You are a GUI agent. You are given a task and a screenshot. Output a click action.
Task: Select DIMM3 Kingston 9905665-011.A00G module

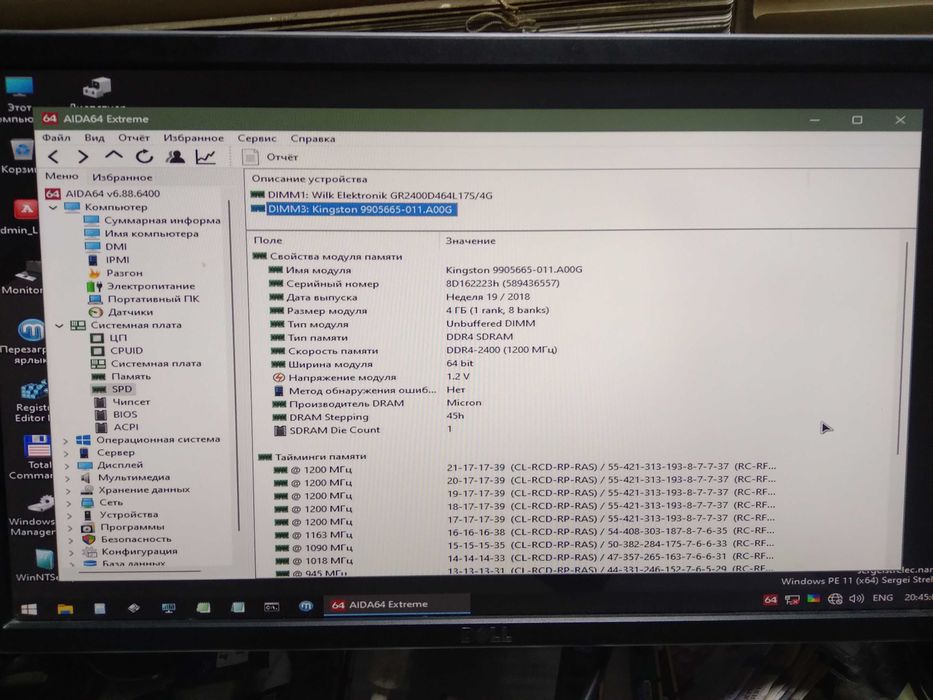point(354,210)
